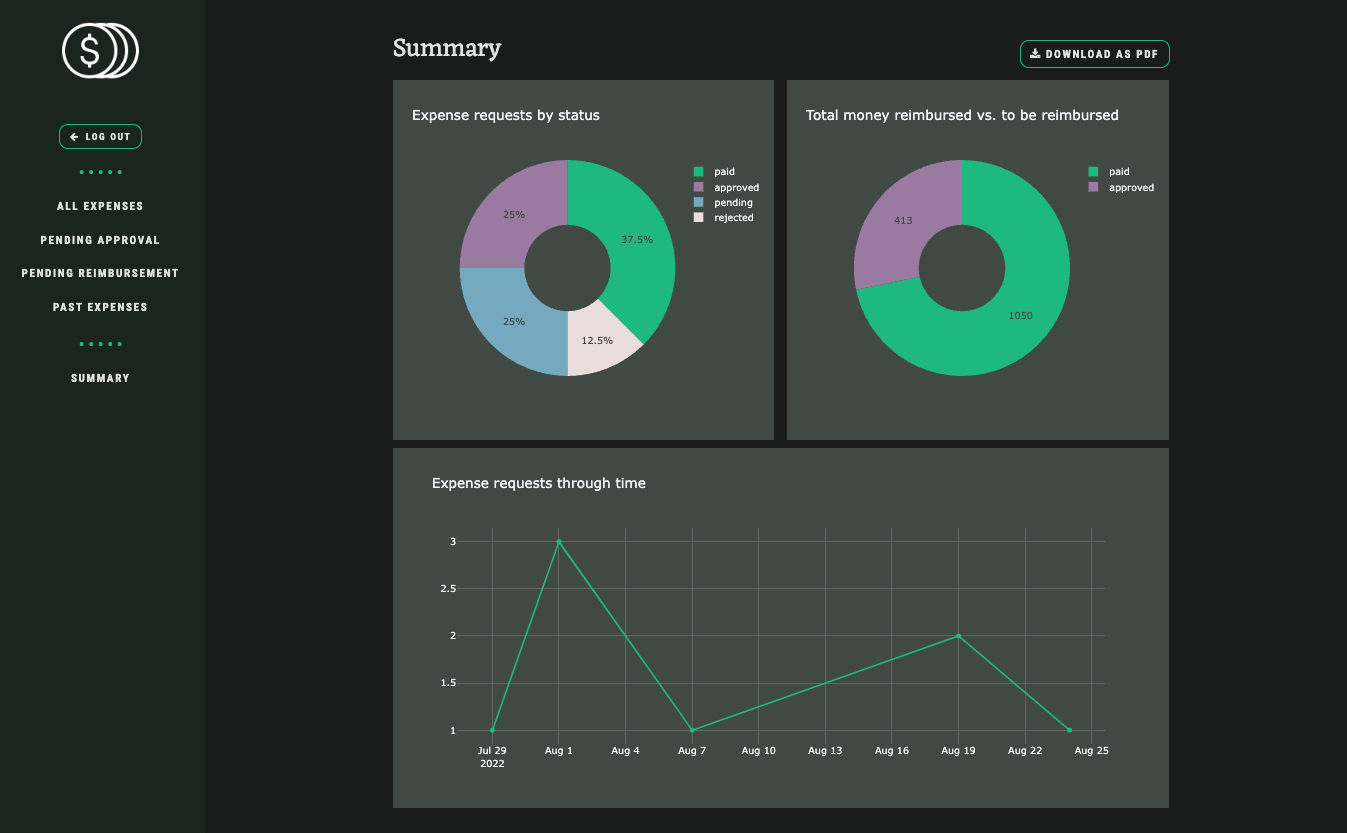The width and height of the screenshot is (1347, 833).
Task: Click the pending legend swatch
Action: coord(698,202)
